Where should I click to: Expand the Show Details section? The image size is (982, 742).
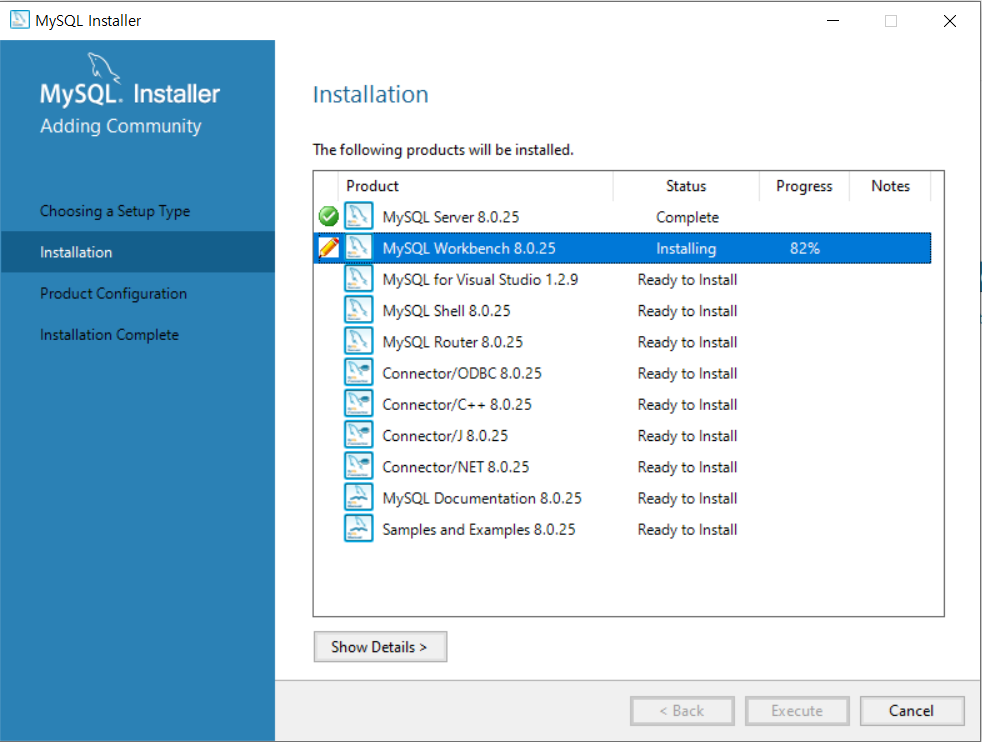tap(380, 647)
